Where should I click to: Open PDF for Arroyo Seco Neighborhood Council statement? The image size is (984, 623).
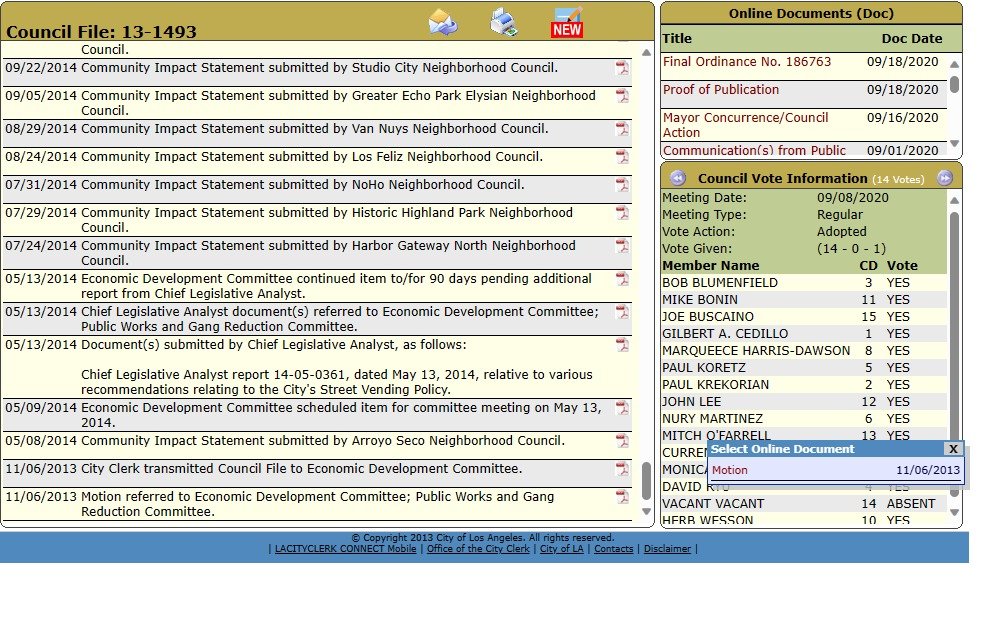point(622,442)
